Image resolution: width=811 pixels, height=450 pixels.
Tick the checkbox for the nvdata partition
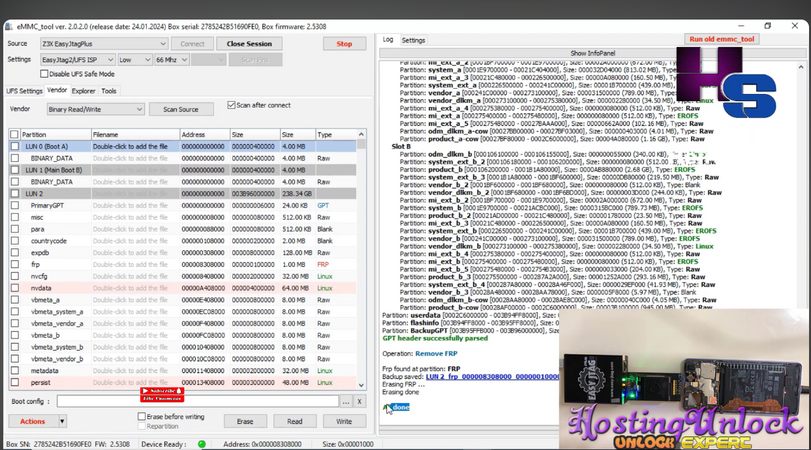click(14, 288)
